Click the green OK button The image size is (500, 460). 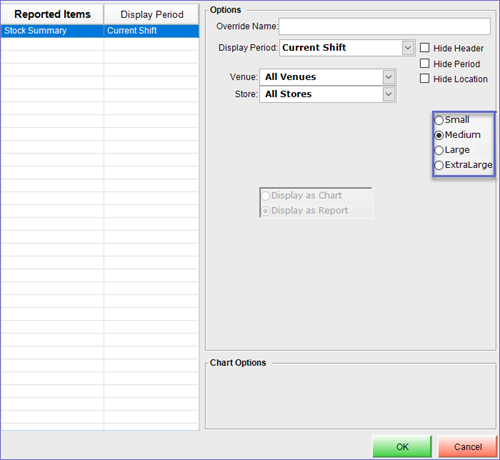pos(402,446)
